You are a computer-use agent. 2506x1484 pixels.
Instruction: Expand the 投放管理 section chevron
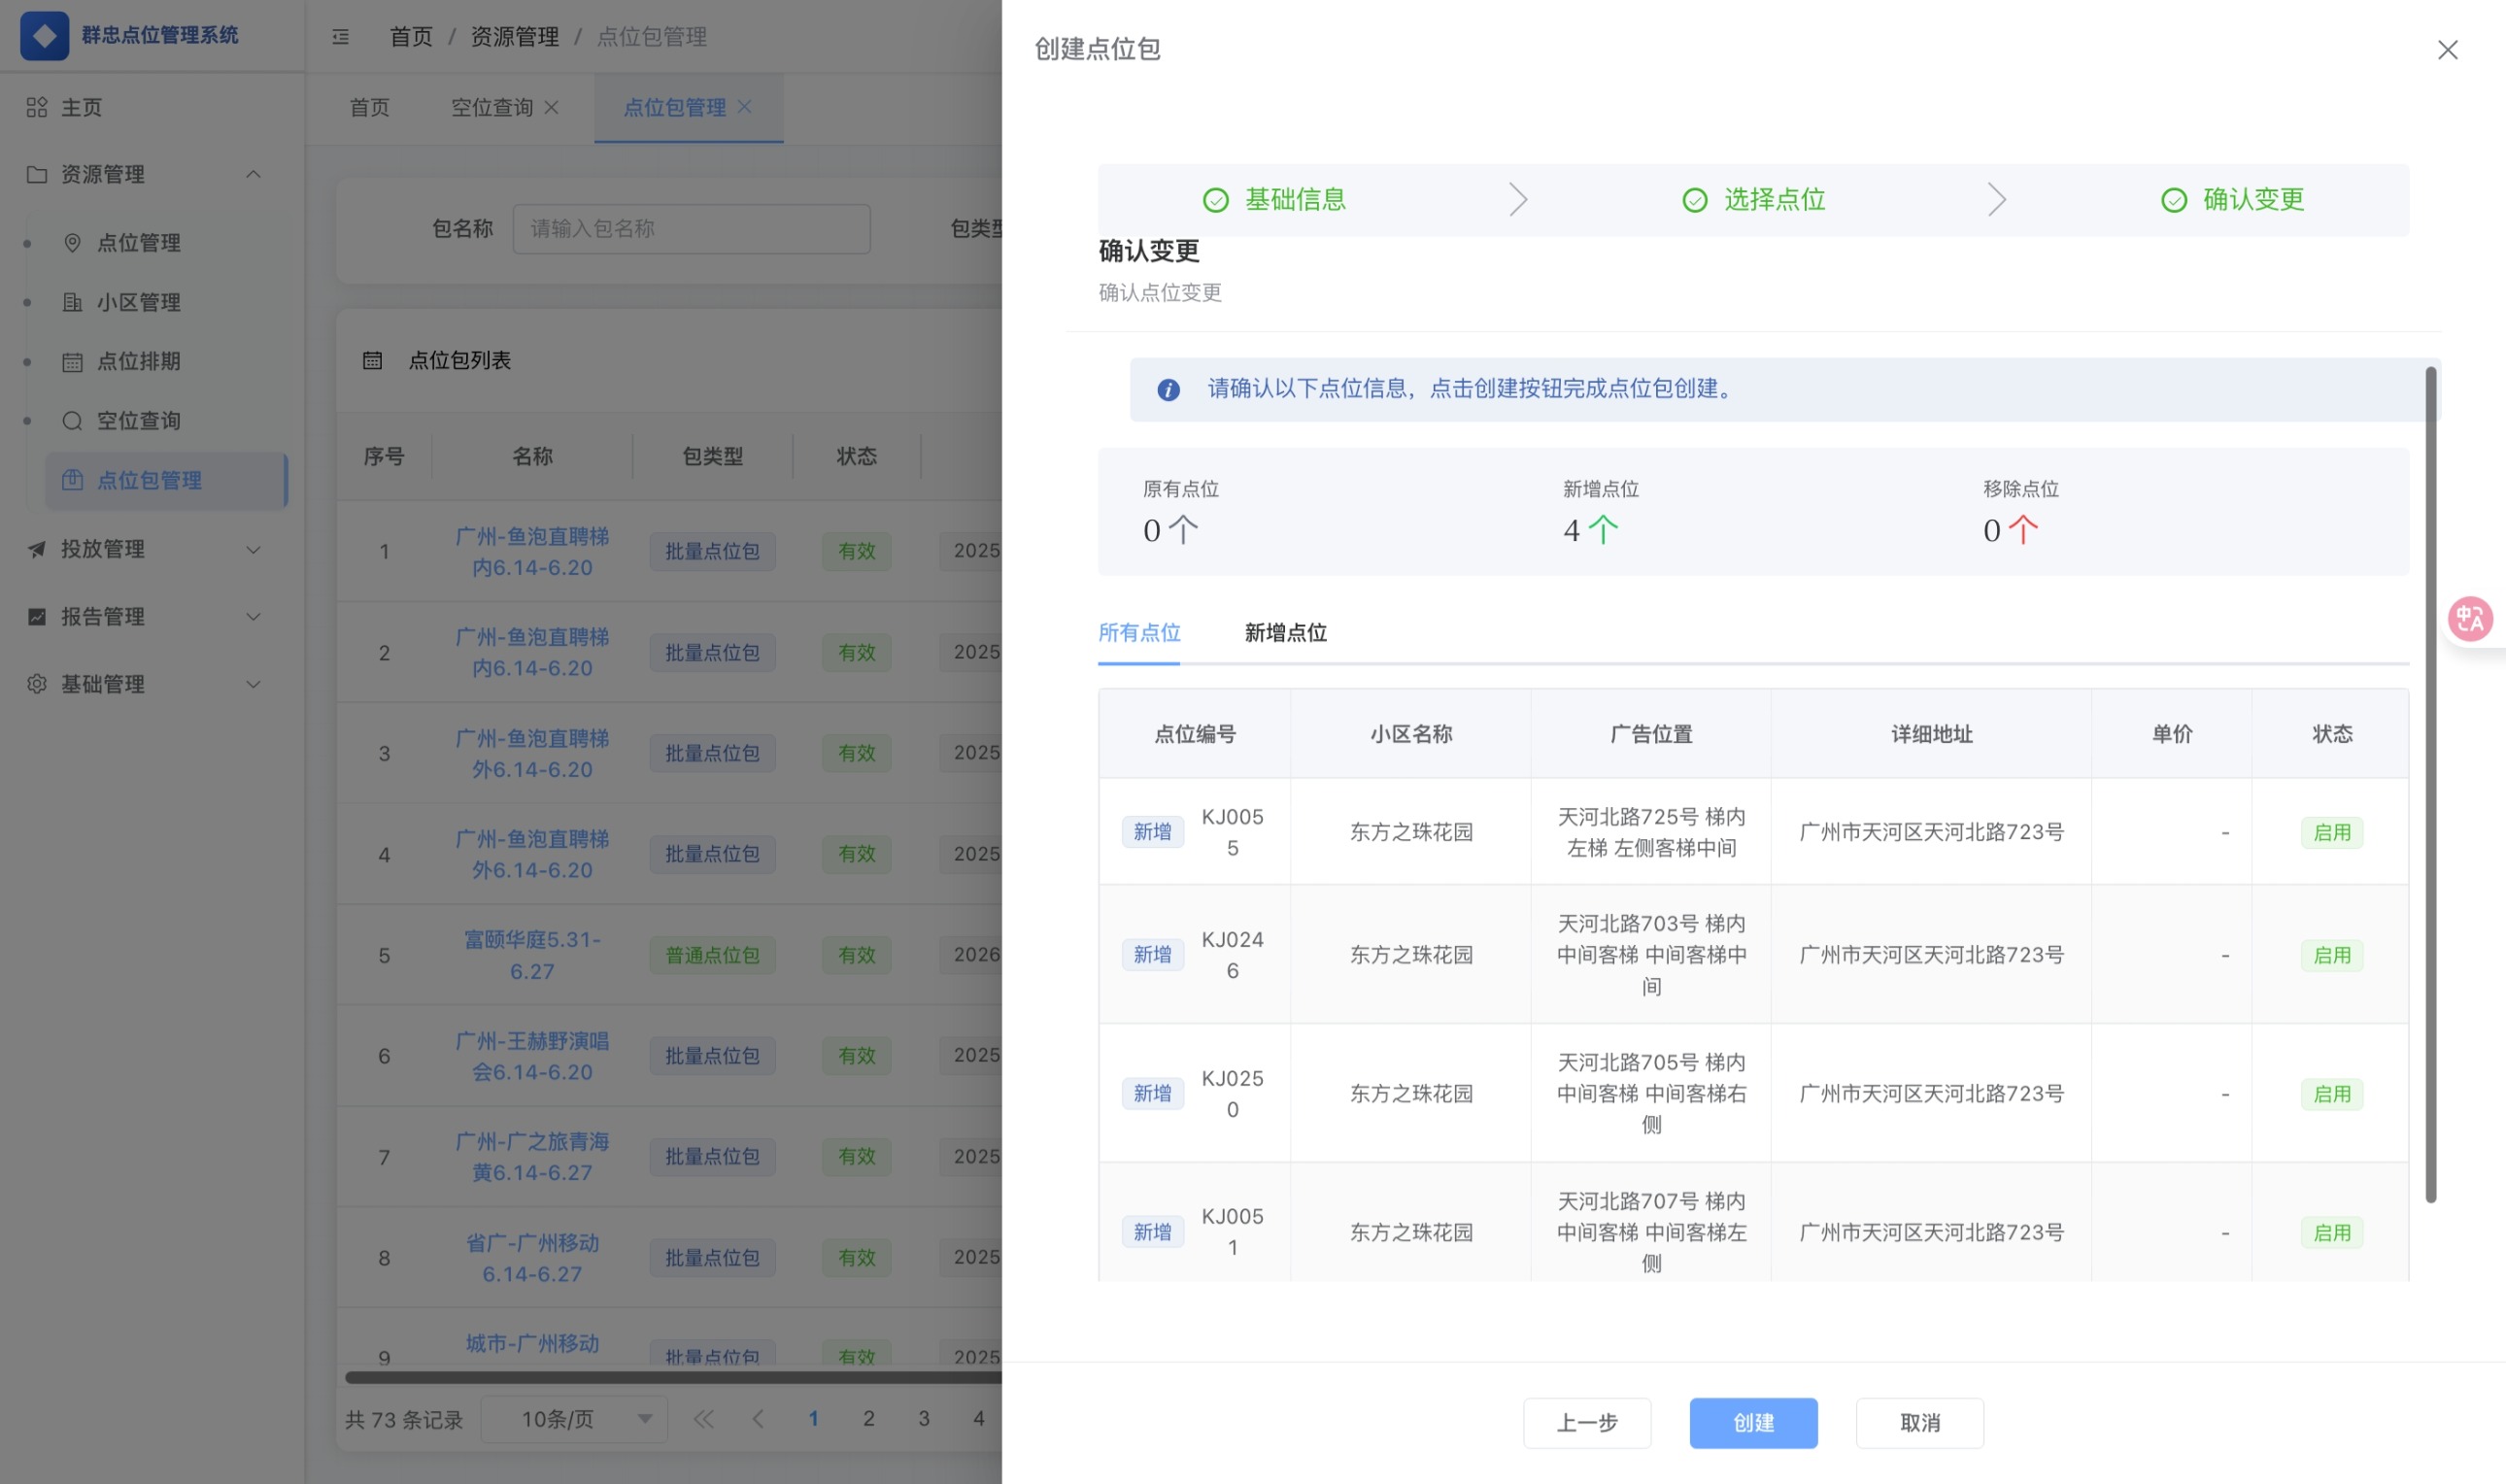[x=253, y=549]
